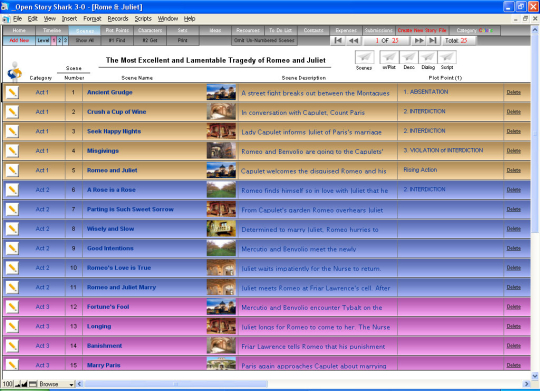The width and height of the screenshot is (540, 391).
Task: Click the zoom level 100 box
Action: point(8,384)
